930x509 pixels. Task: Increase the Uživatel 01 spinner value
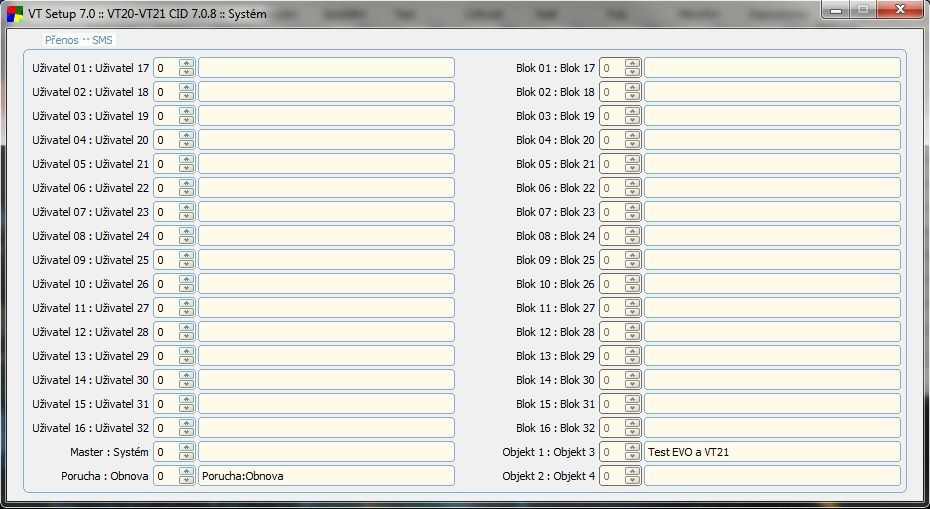point(186,63)
